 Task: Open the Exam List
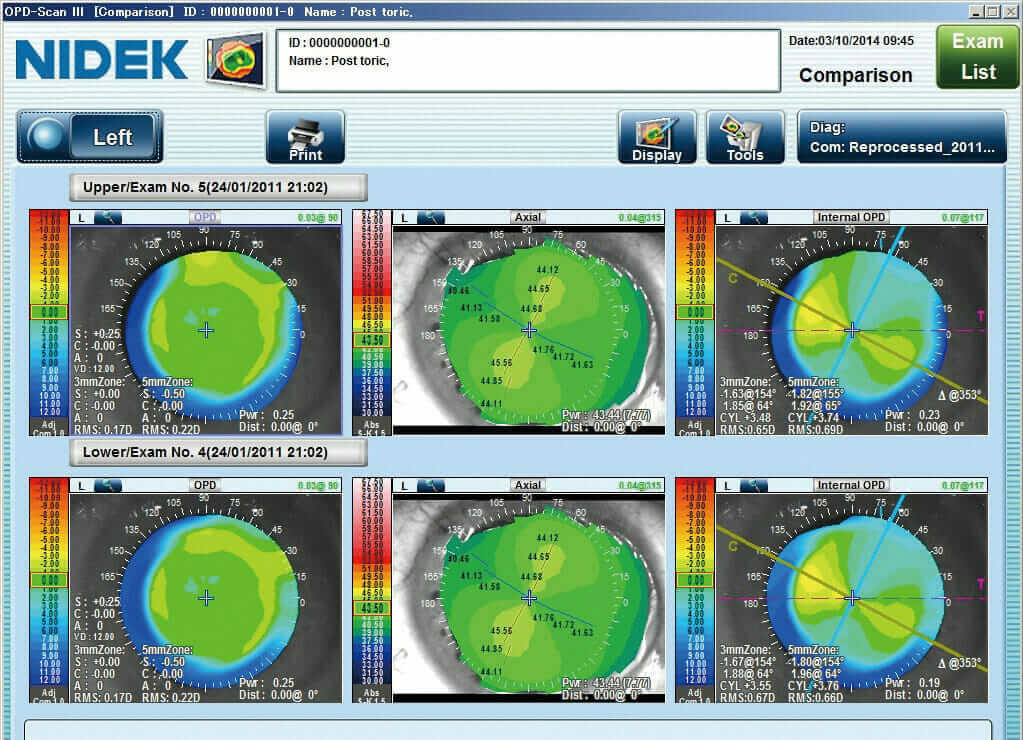click(977, 57)
